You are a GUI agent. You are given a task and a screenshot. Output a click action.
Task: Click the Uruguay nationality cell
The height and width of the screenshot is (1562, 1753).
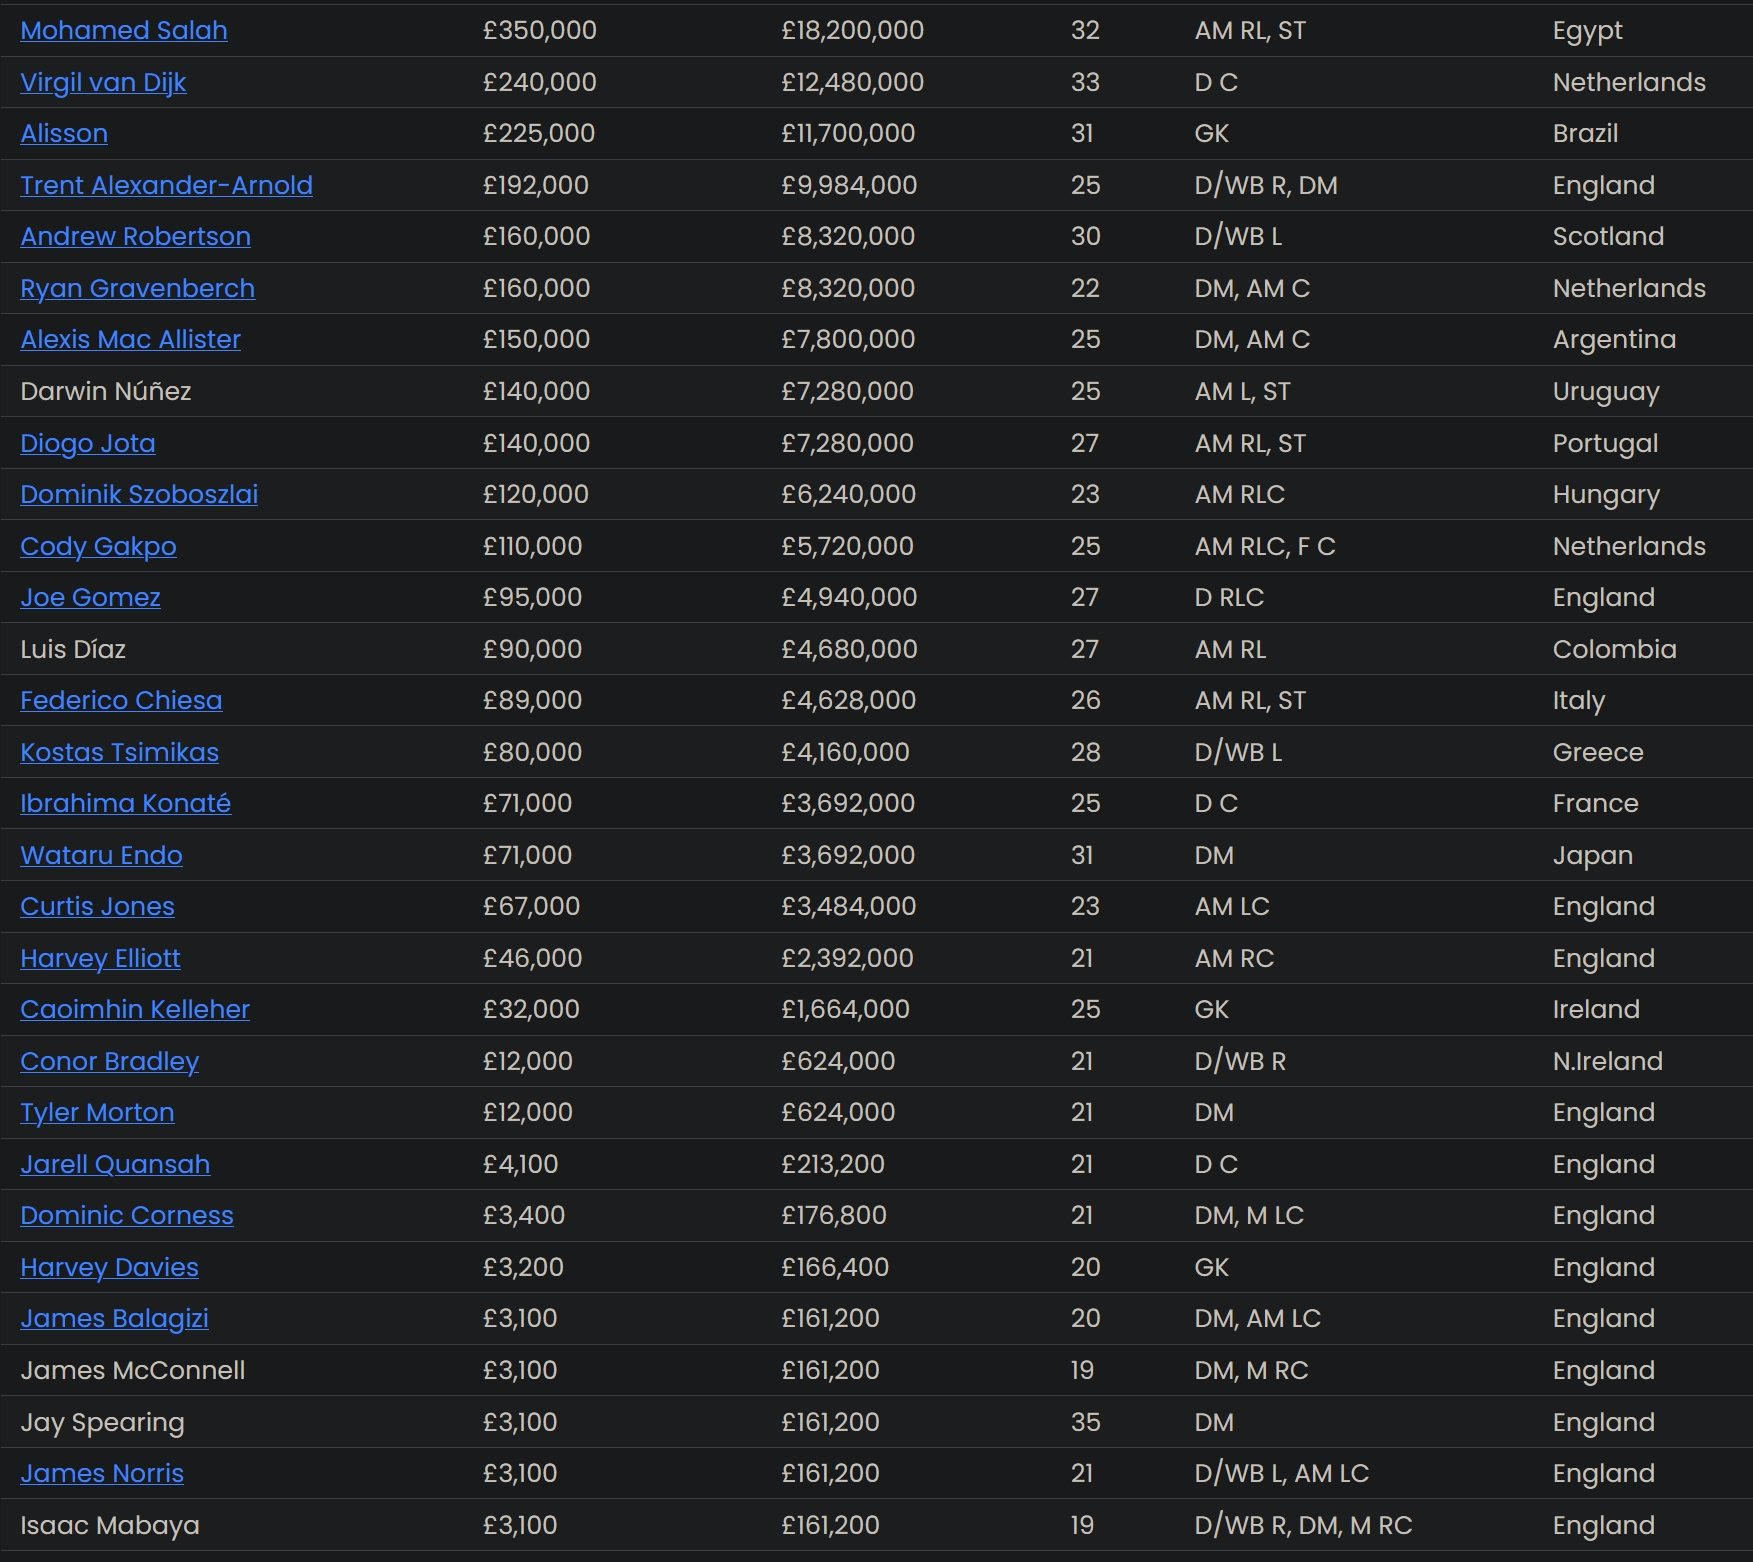click(1606, 391)
